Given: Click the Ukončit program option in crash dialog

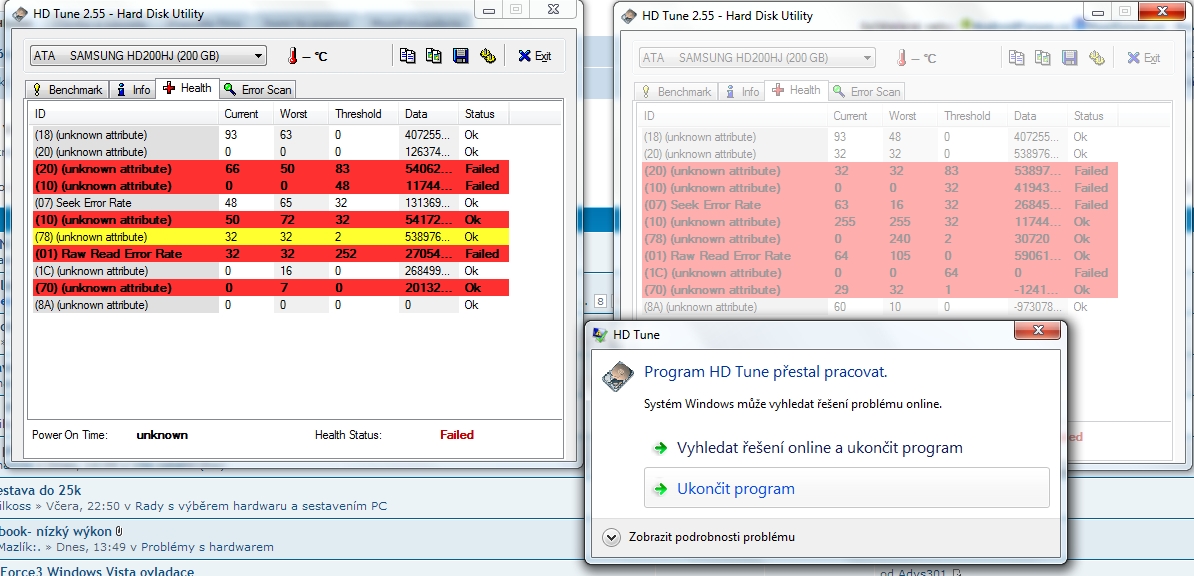Looking at the screenshot, I should pyautogui.click(x=847, y=488).
